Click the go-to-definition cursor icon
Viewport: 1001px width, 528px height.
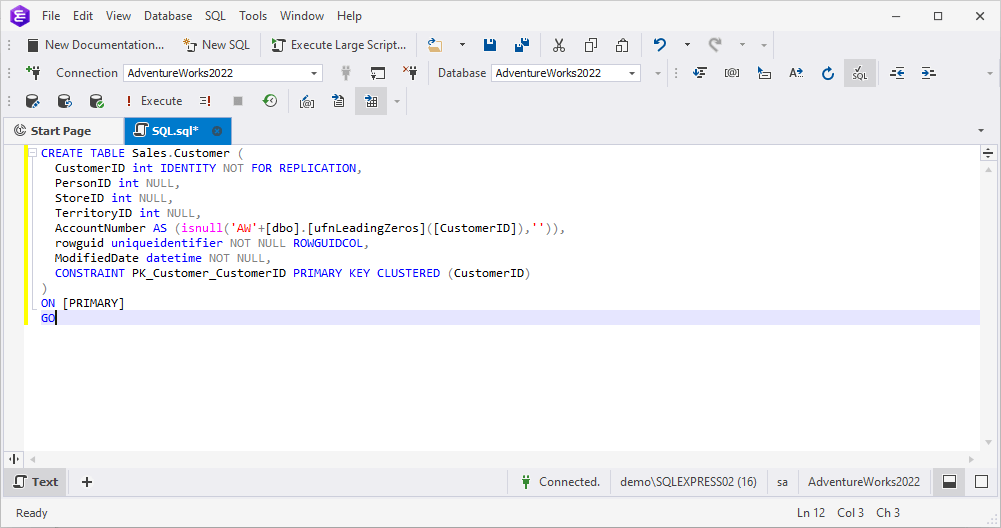[x=764, y=73]
